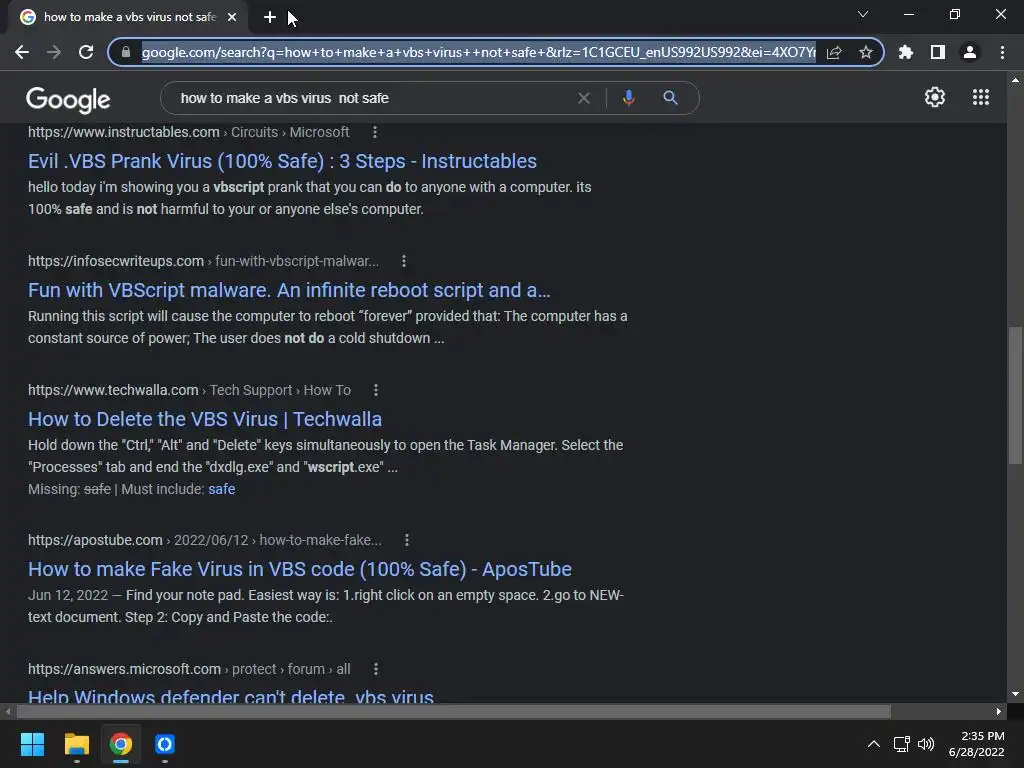
Task: Click the forward navigation arrow
Action: click(54, 52)
